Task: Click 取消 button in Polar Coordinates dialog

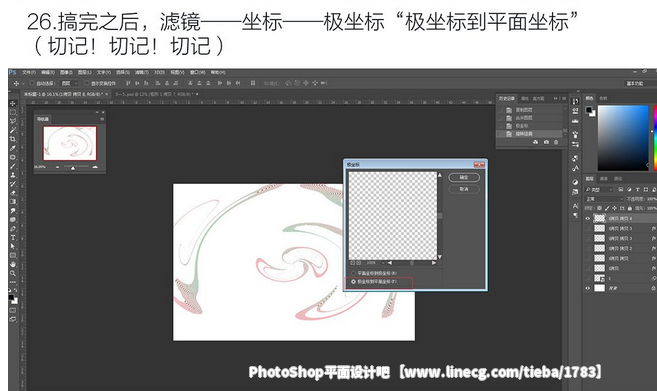Action: pyautogui.click(x=464, y=189)
